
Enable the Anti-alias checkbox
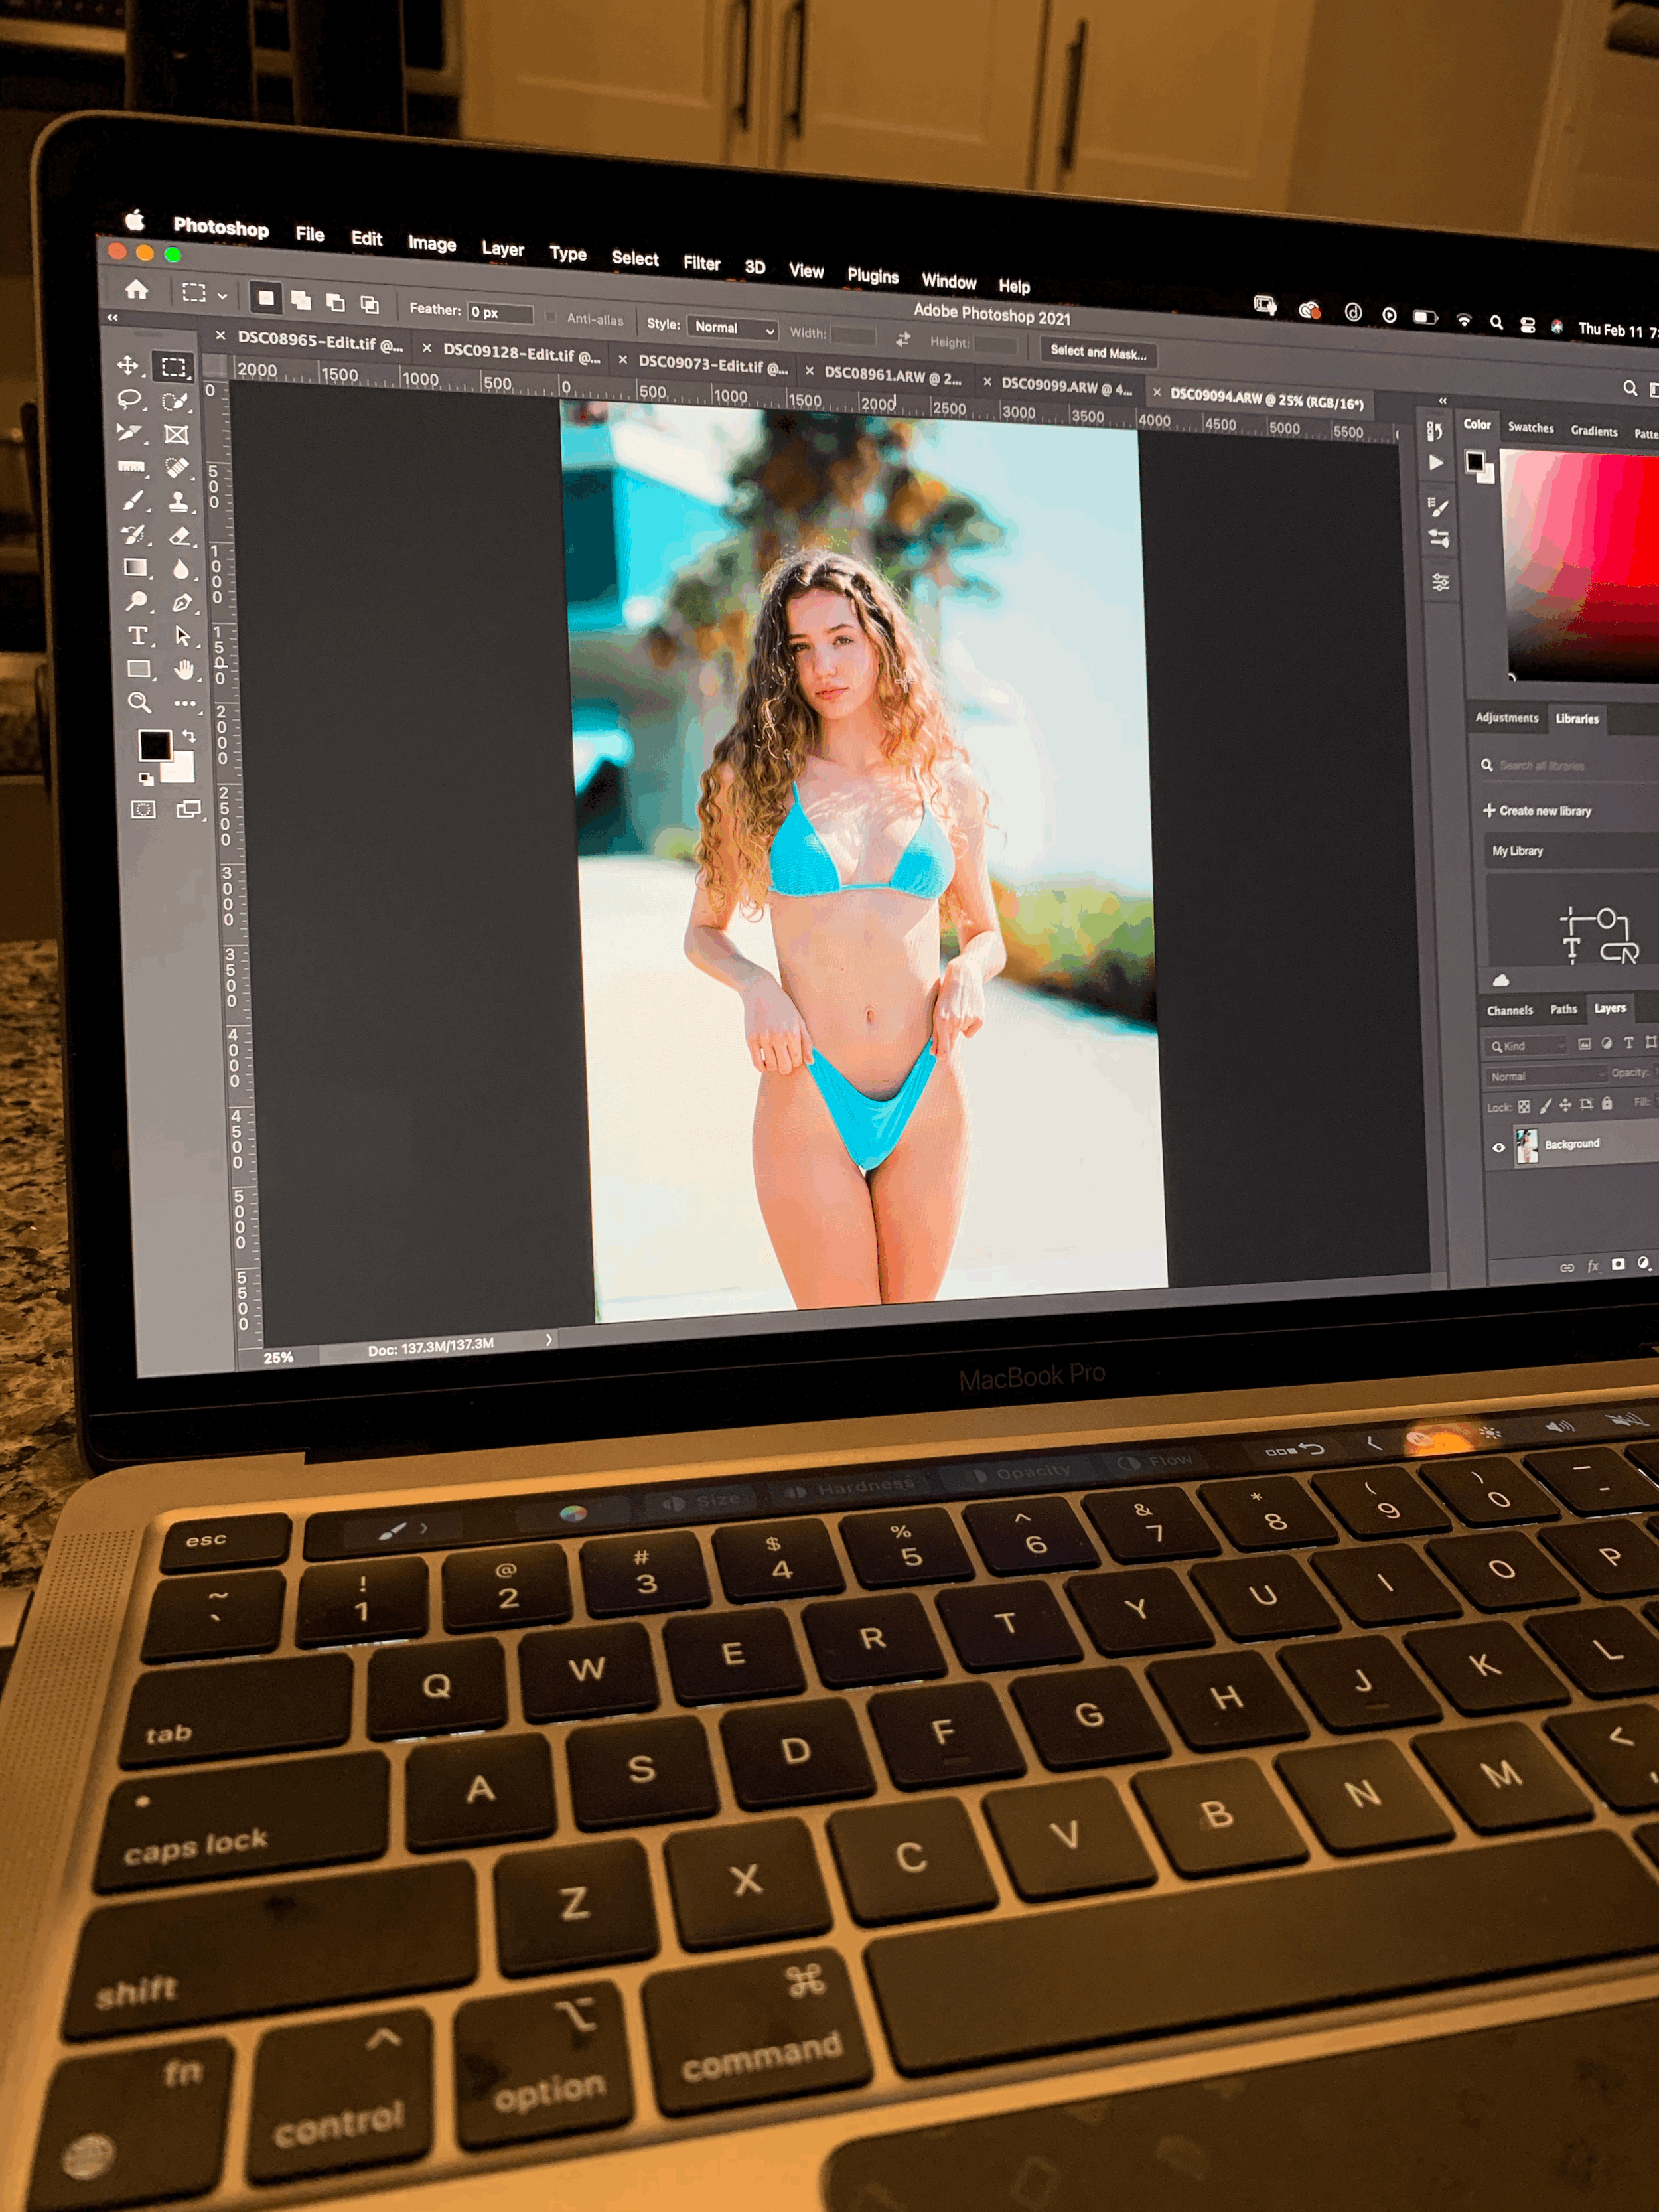(550, 317)
